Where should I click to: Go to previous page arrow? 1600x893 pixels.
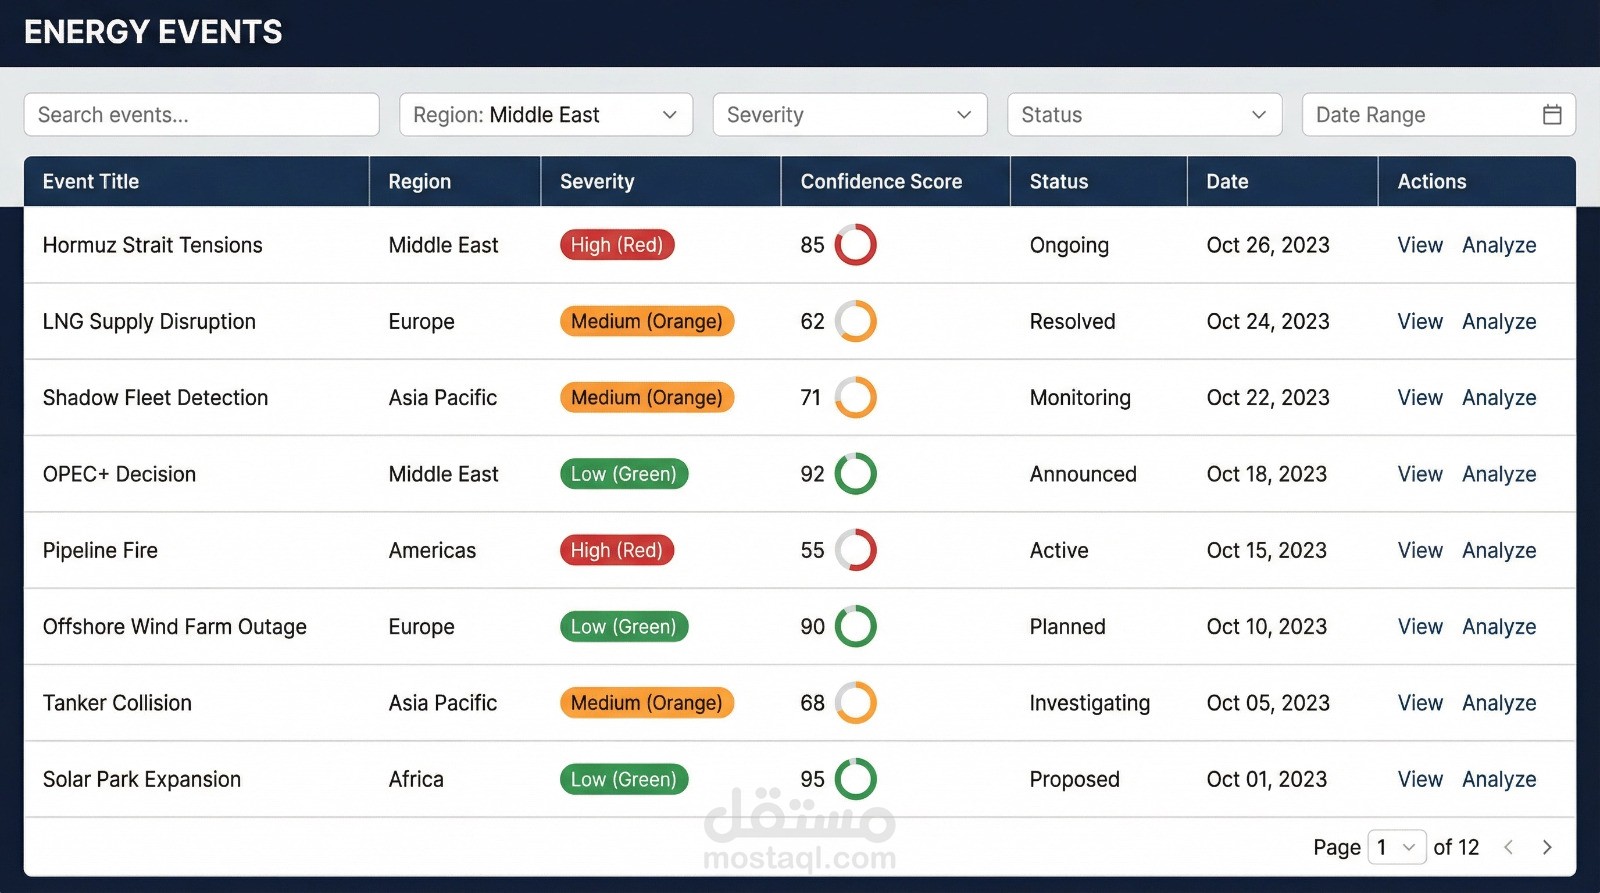tap(1509, 847)
